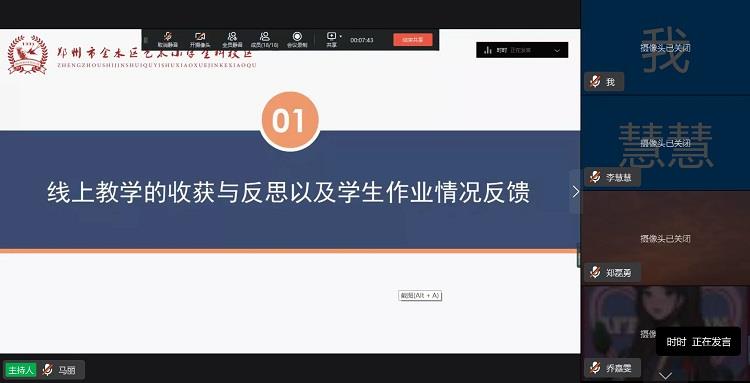Click participant name label 乔嘉雯
The image size is (750, 383).
(x=618, y=369)
